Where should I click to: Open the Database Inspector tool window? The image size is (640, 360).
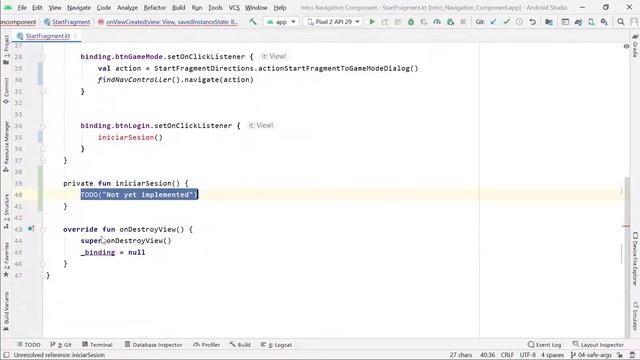click(x=153, y=345)
